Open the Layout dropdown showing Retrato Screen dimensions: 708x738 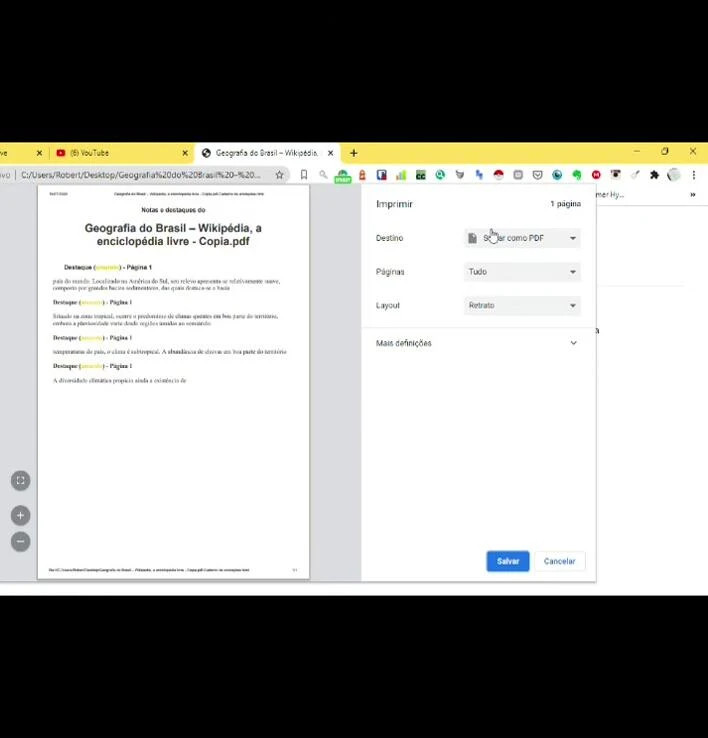click(x=522, y=305)
